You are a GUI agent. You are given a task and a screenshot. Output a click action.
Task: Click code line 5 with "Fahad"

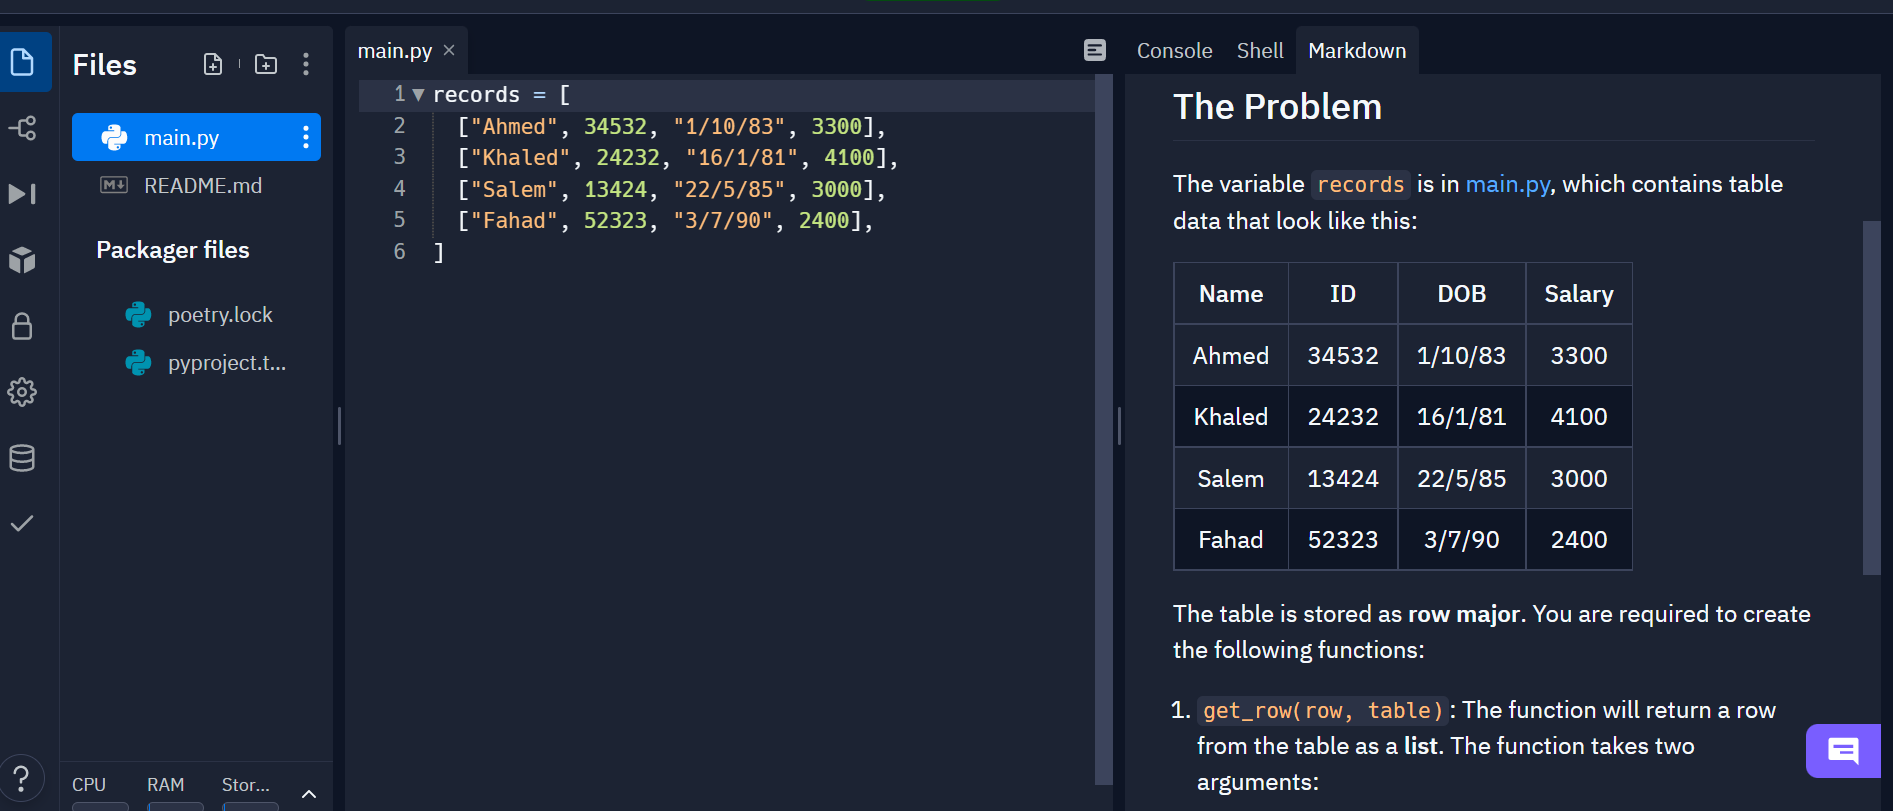coord(666,221)
